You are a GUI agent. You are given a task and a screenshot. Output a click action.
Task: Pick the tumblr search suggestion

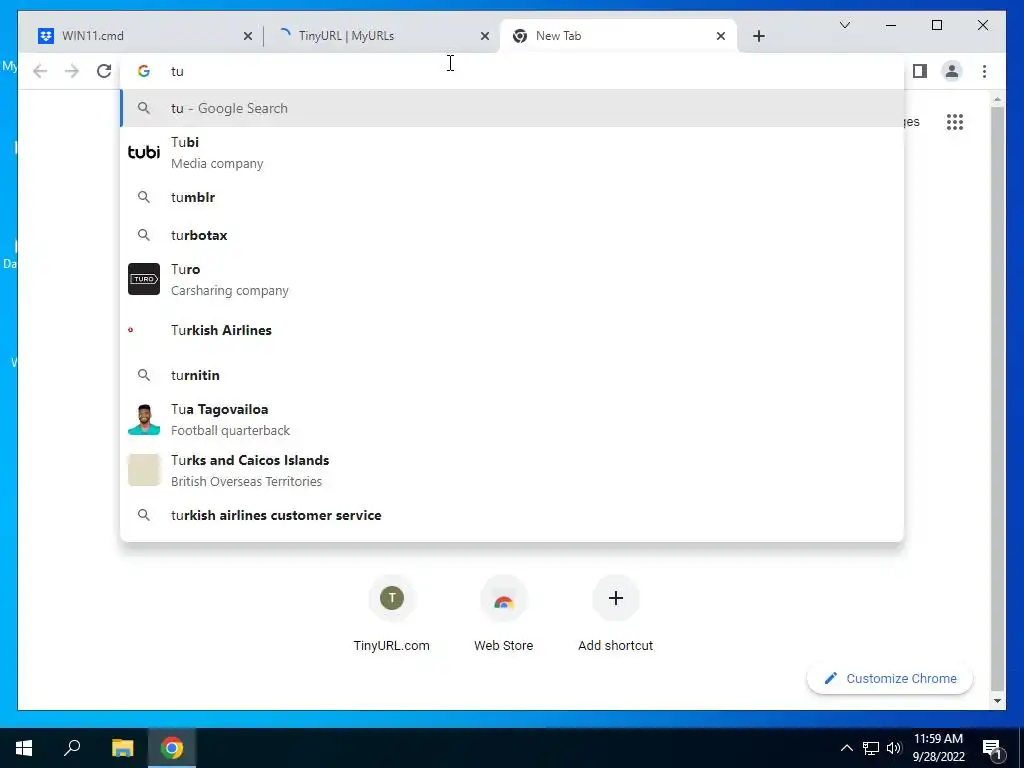pos(513,197)
